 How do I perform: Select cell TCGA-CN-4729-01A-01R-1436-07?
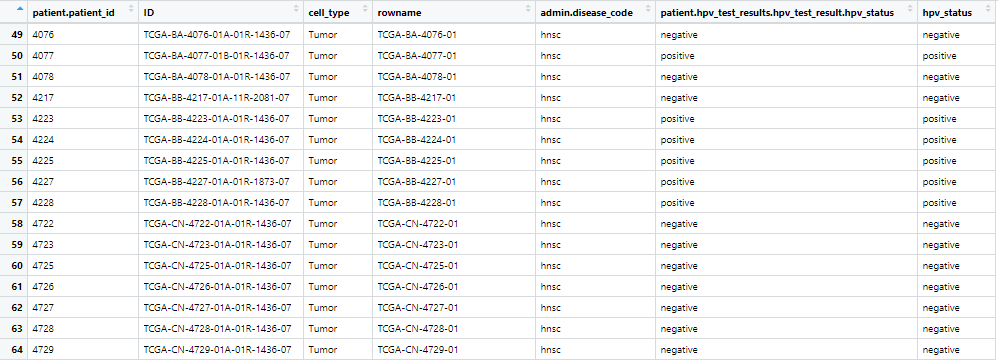[218, 350]
